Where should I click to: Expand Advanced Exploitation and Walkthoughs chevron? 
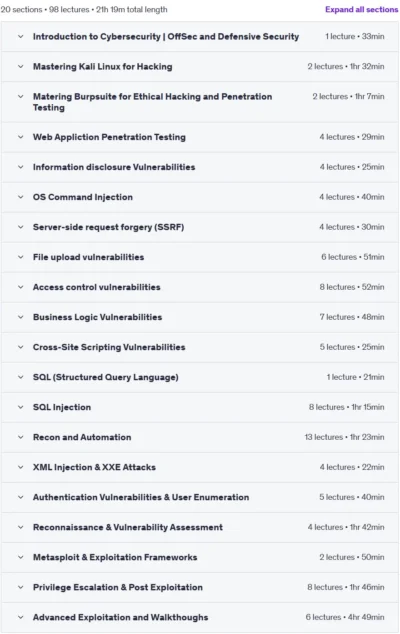(21, 617)
